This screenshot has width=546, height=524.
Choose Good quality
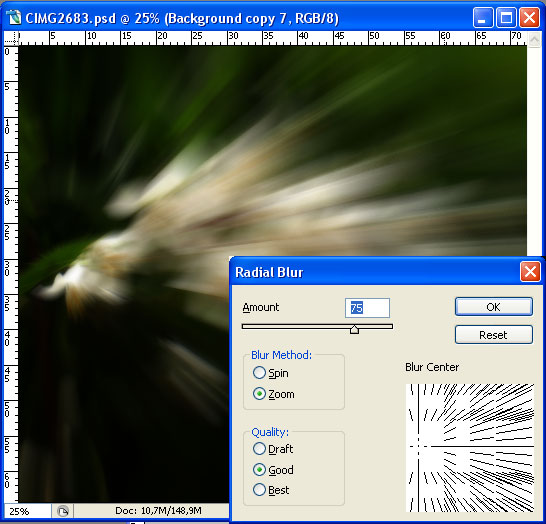(x=273, y=470)
